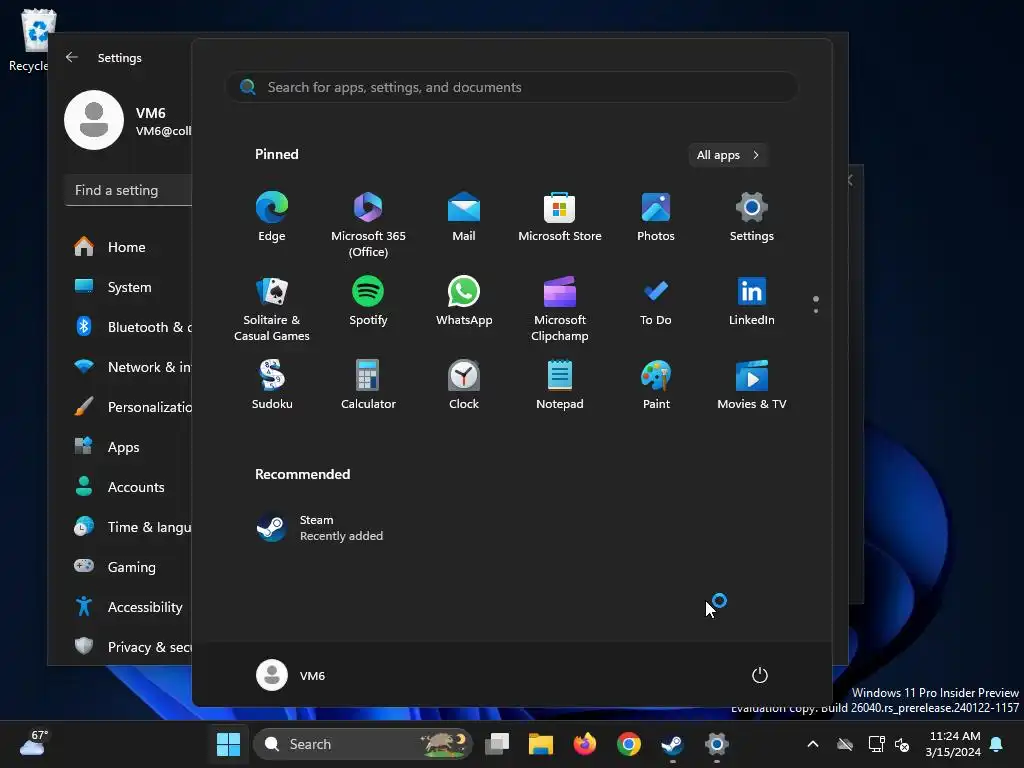This screenshot has width=1024, height=768.
Task: Open Paint from pinned apps
Action: (656, 385)
